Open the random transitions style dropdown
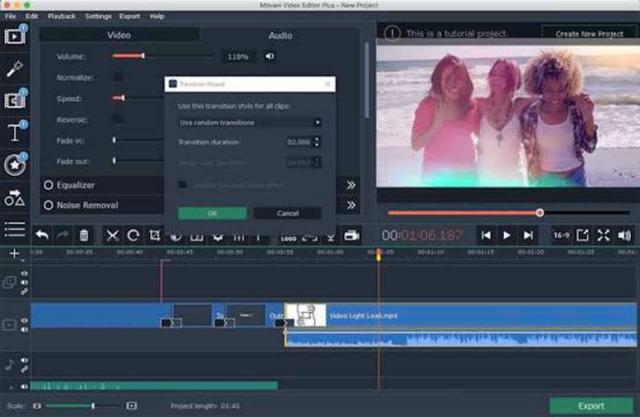This screenshot has width=640, height=417. [x=249, y=122]
